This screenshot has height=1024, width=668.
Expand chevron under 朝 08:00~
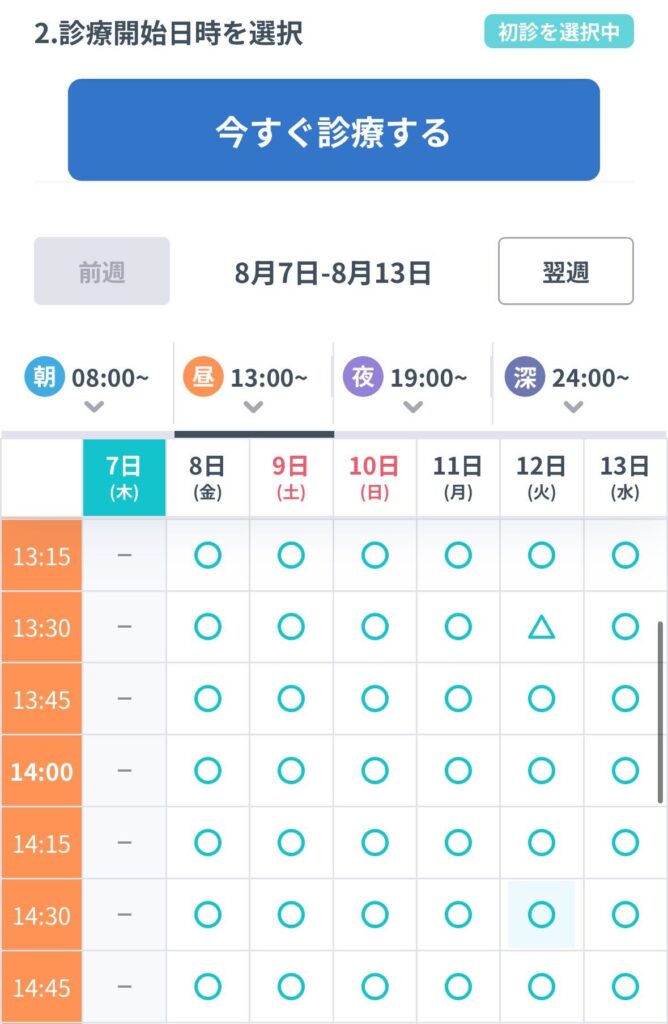click(94, 407)
